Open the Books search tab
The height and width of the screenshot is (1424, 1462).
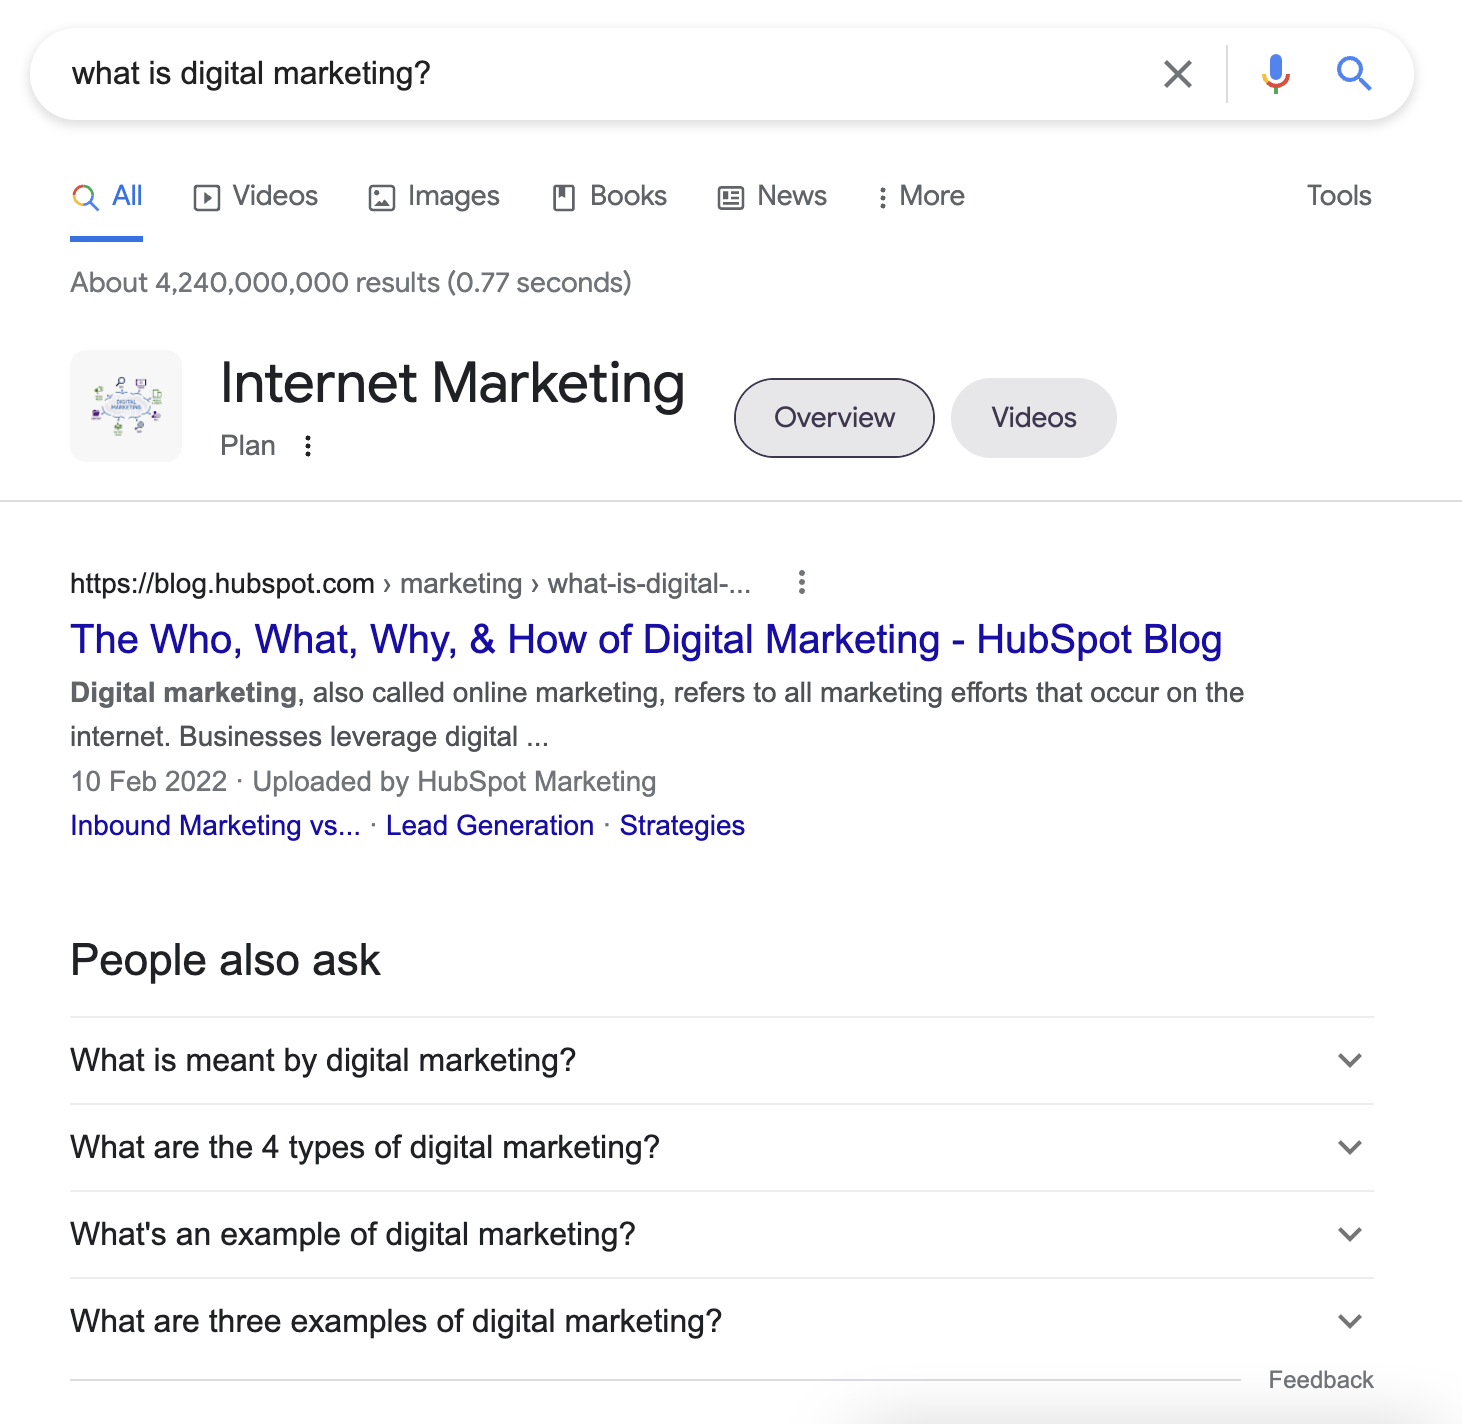pyautogui.click(x=610, y=196)
